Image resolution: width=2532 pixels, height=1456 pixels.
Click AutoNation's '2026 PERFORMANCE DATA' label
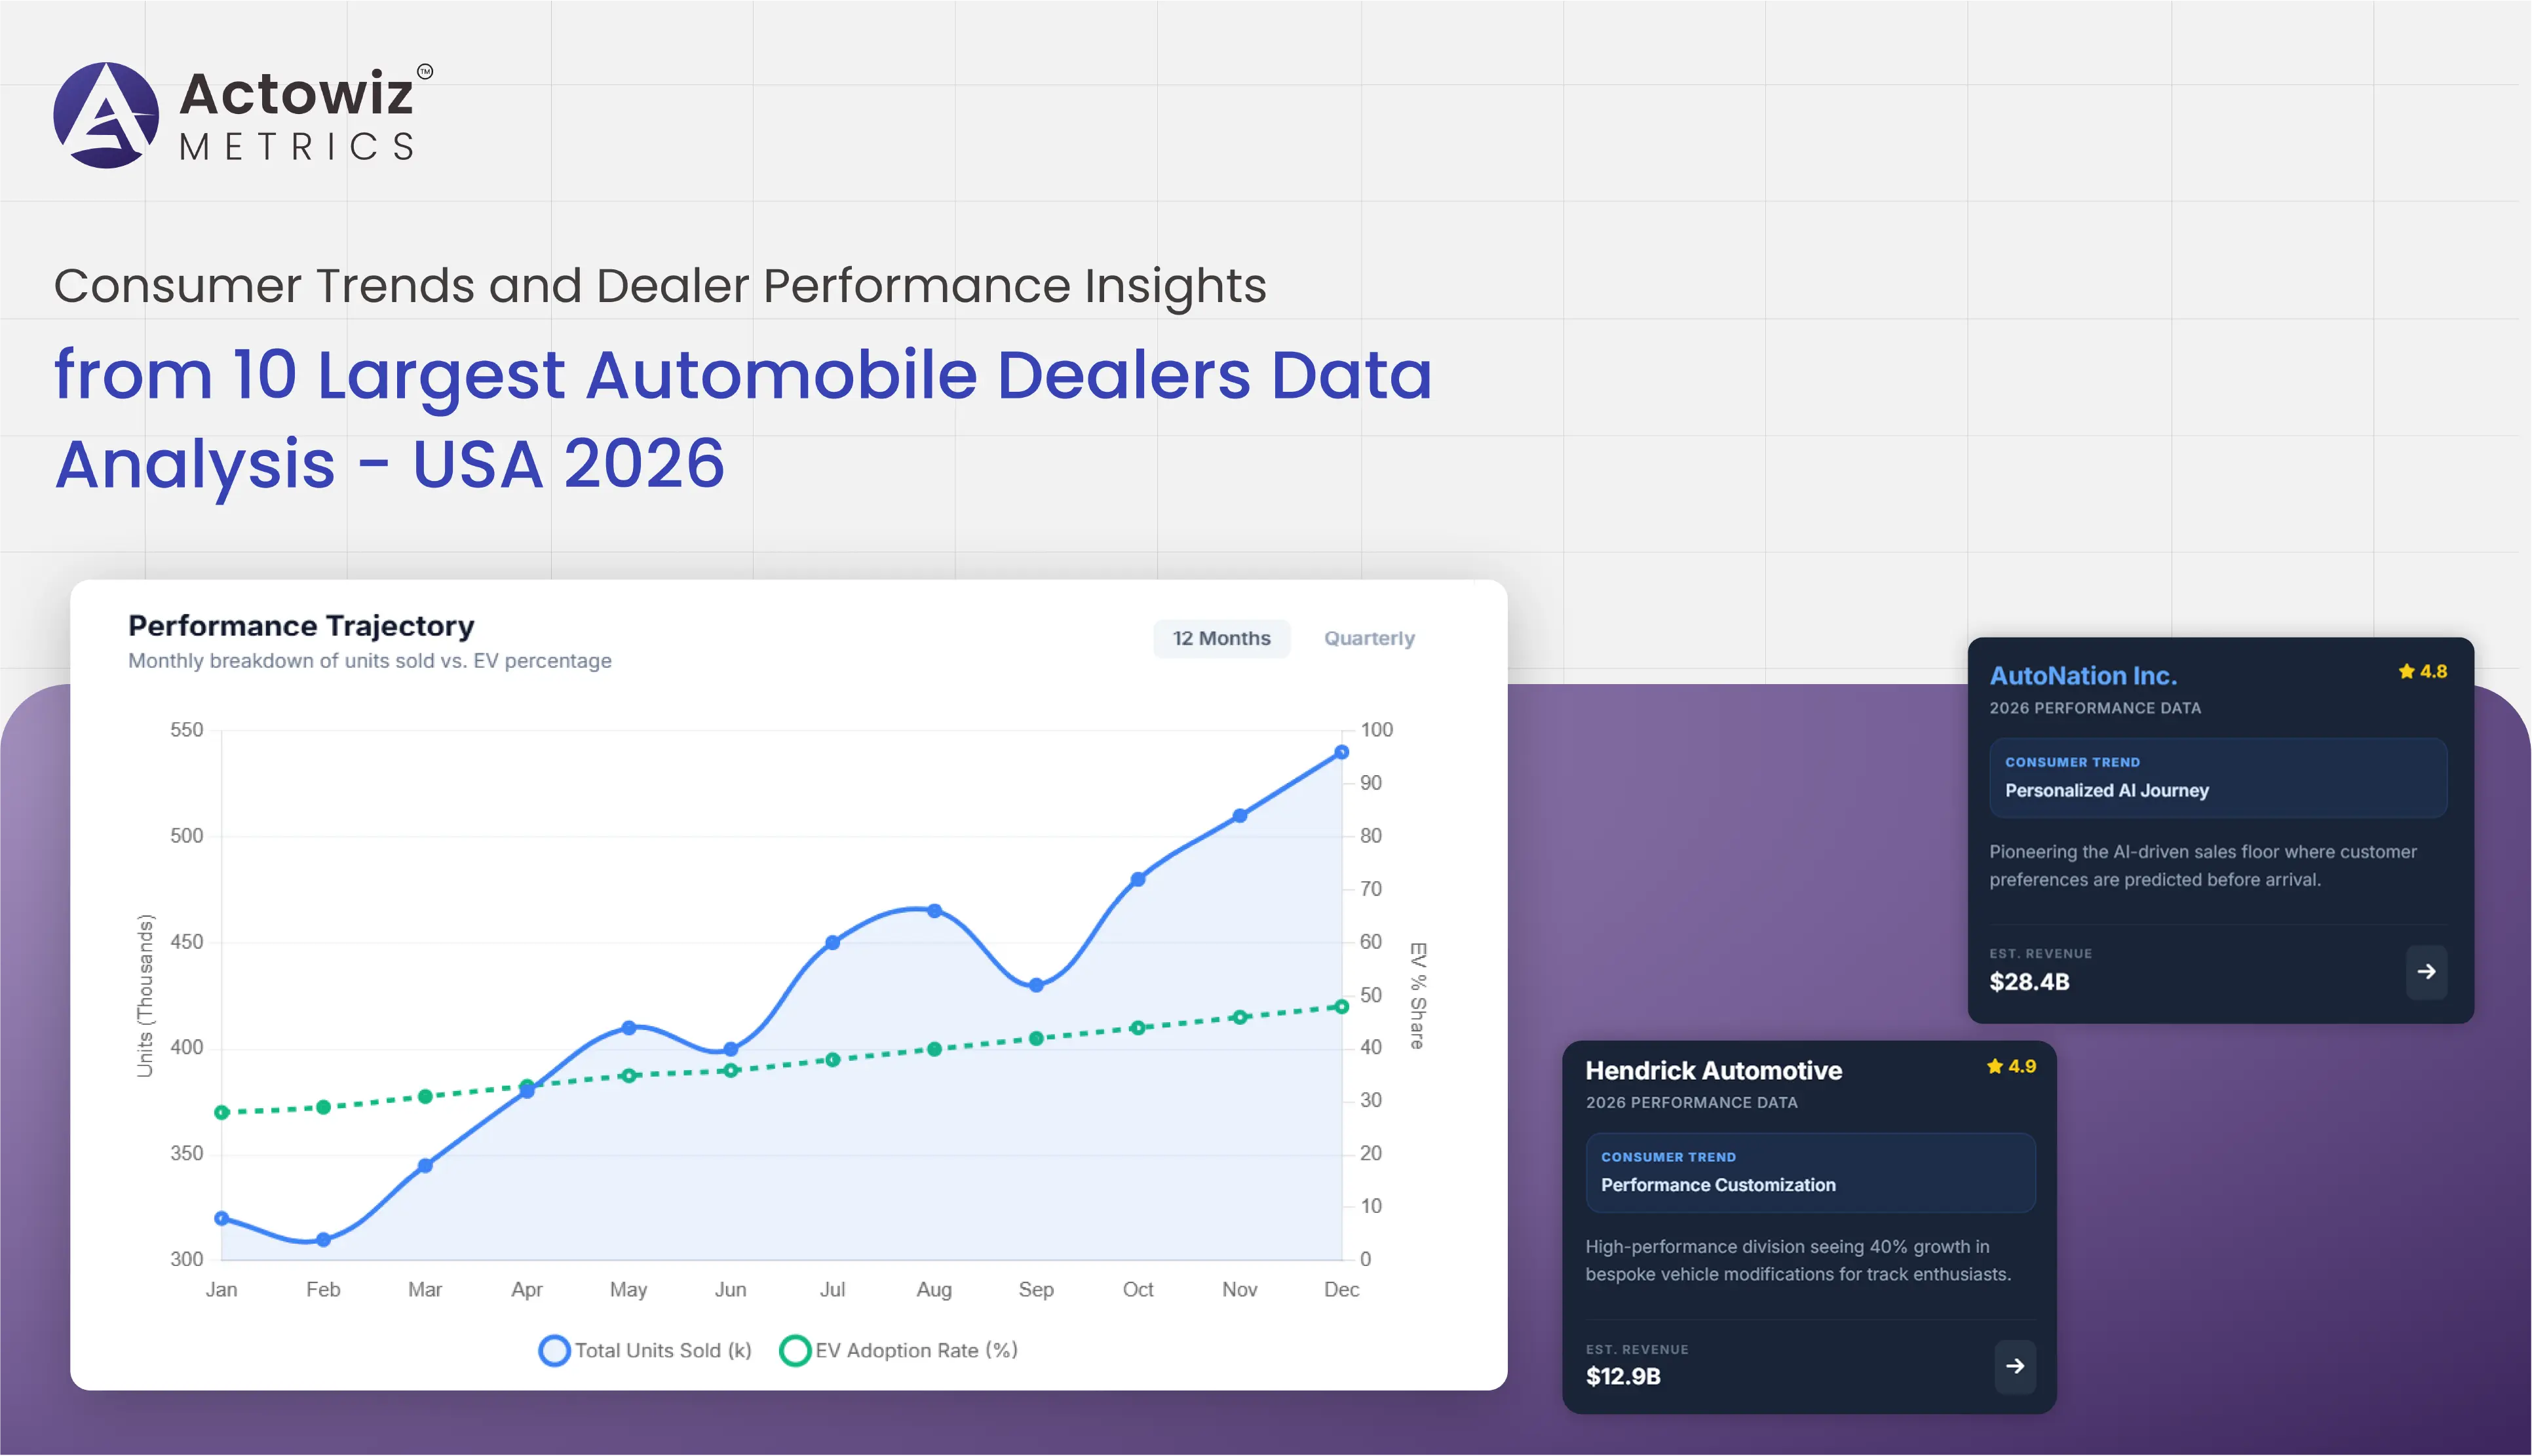pyautogui.click(x=2095, y=708)
